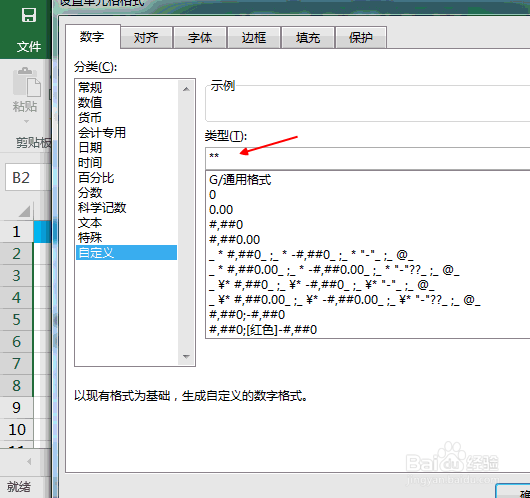Screen dimensions: 530x498
Task: Select 时间 category
Action: coord(126,163)
